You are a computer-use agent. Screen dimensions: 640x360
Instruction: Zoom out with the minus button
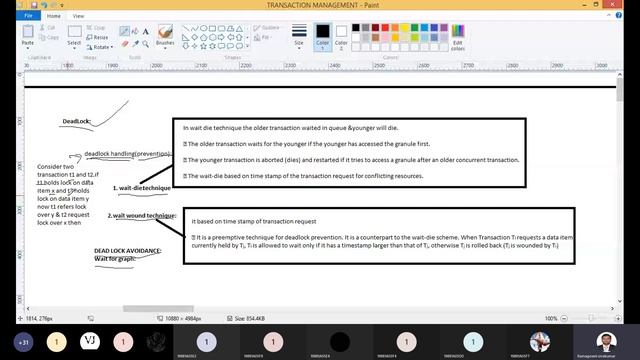coord(564,318)
